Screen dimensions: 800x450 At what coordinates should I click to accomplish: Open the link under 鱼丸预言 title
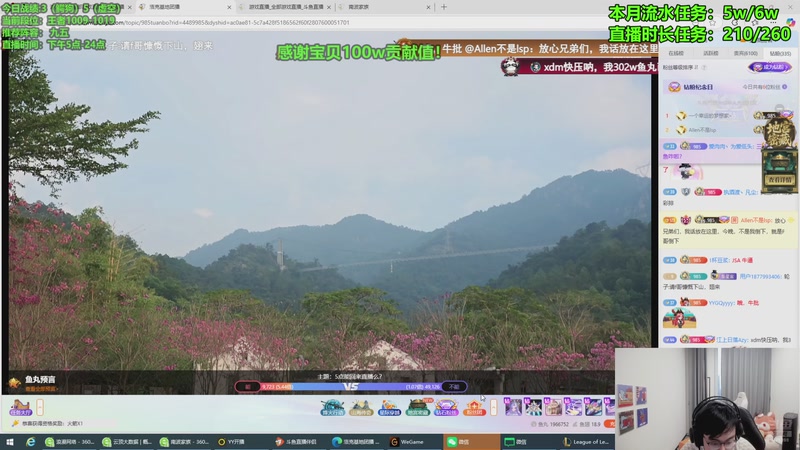click(x=41, y=389)
